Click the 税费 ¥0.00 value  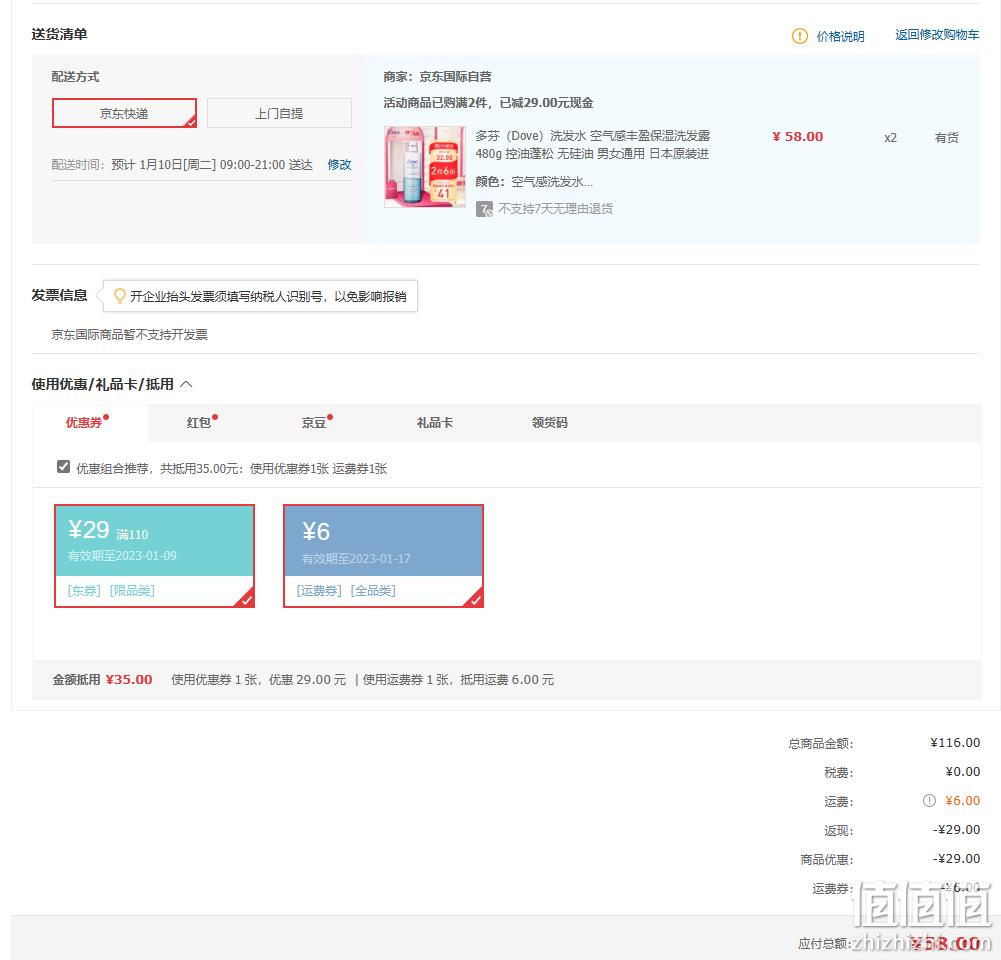pyautogui.click(x=963, y=772)
